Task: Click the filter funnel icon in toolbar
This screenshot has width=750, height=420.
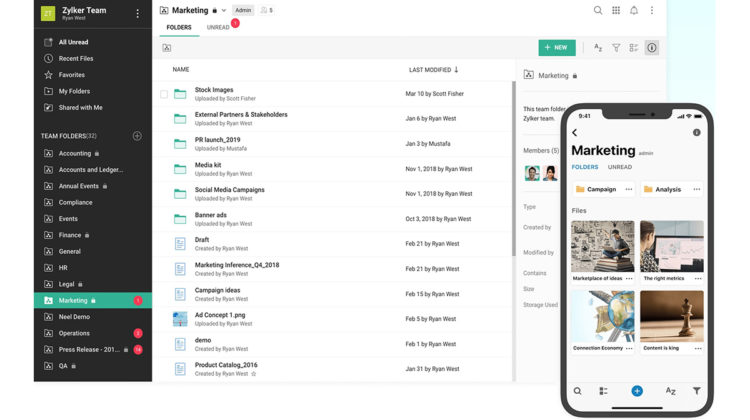Action: 616,48
